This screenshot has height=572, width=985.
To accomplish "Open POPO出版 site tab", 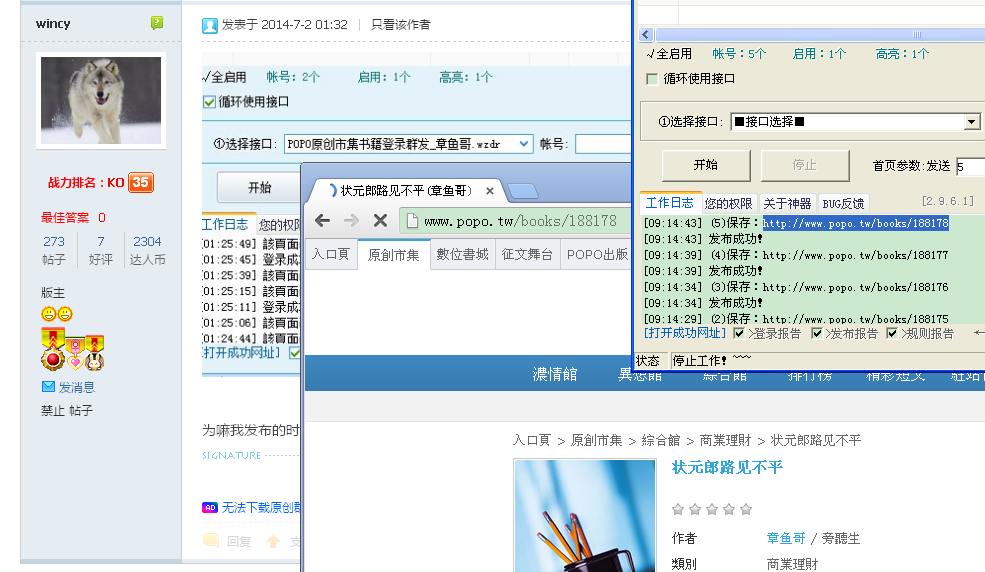I will [x=597, y=254].
